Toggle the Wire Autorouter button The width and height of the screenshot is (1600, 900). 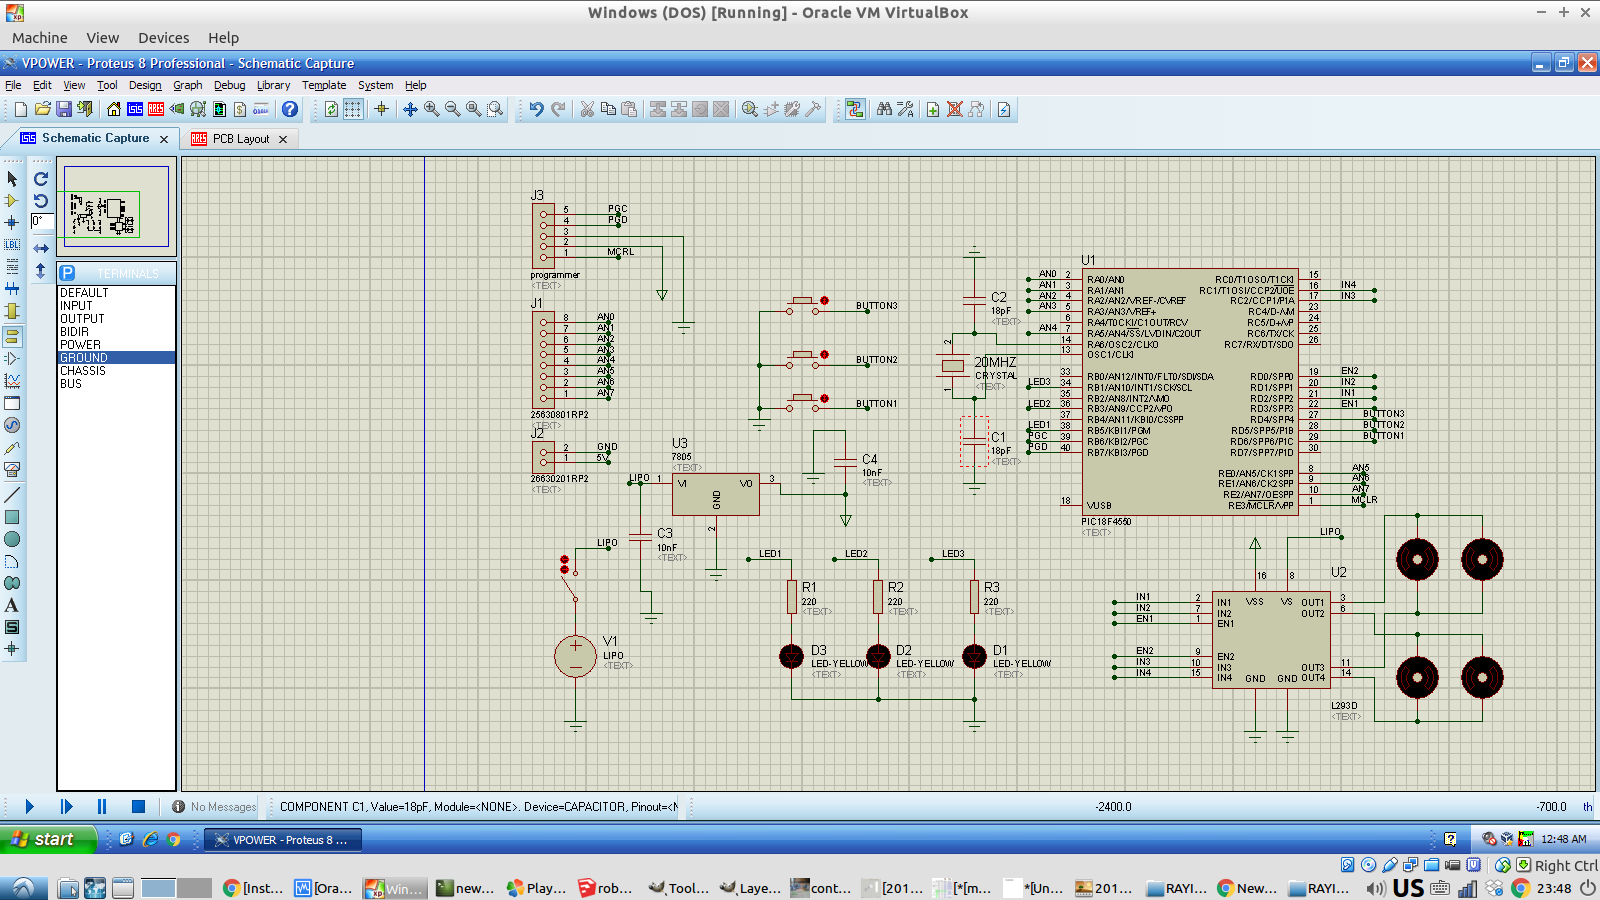(855, 109)
